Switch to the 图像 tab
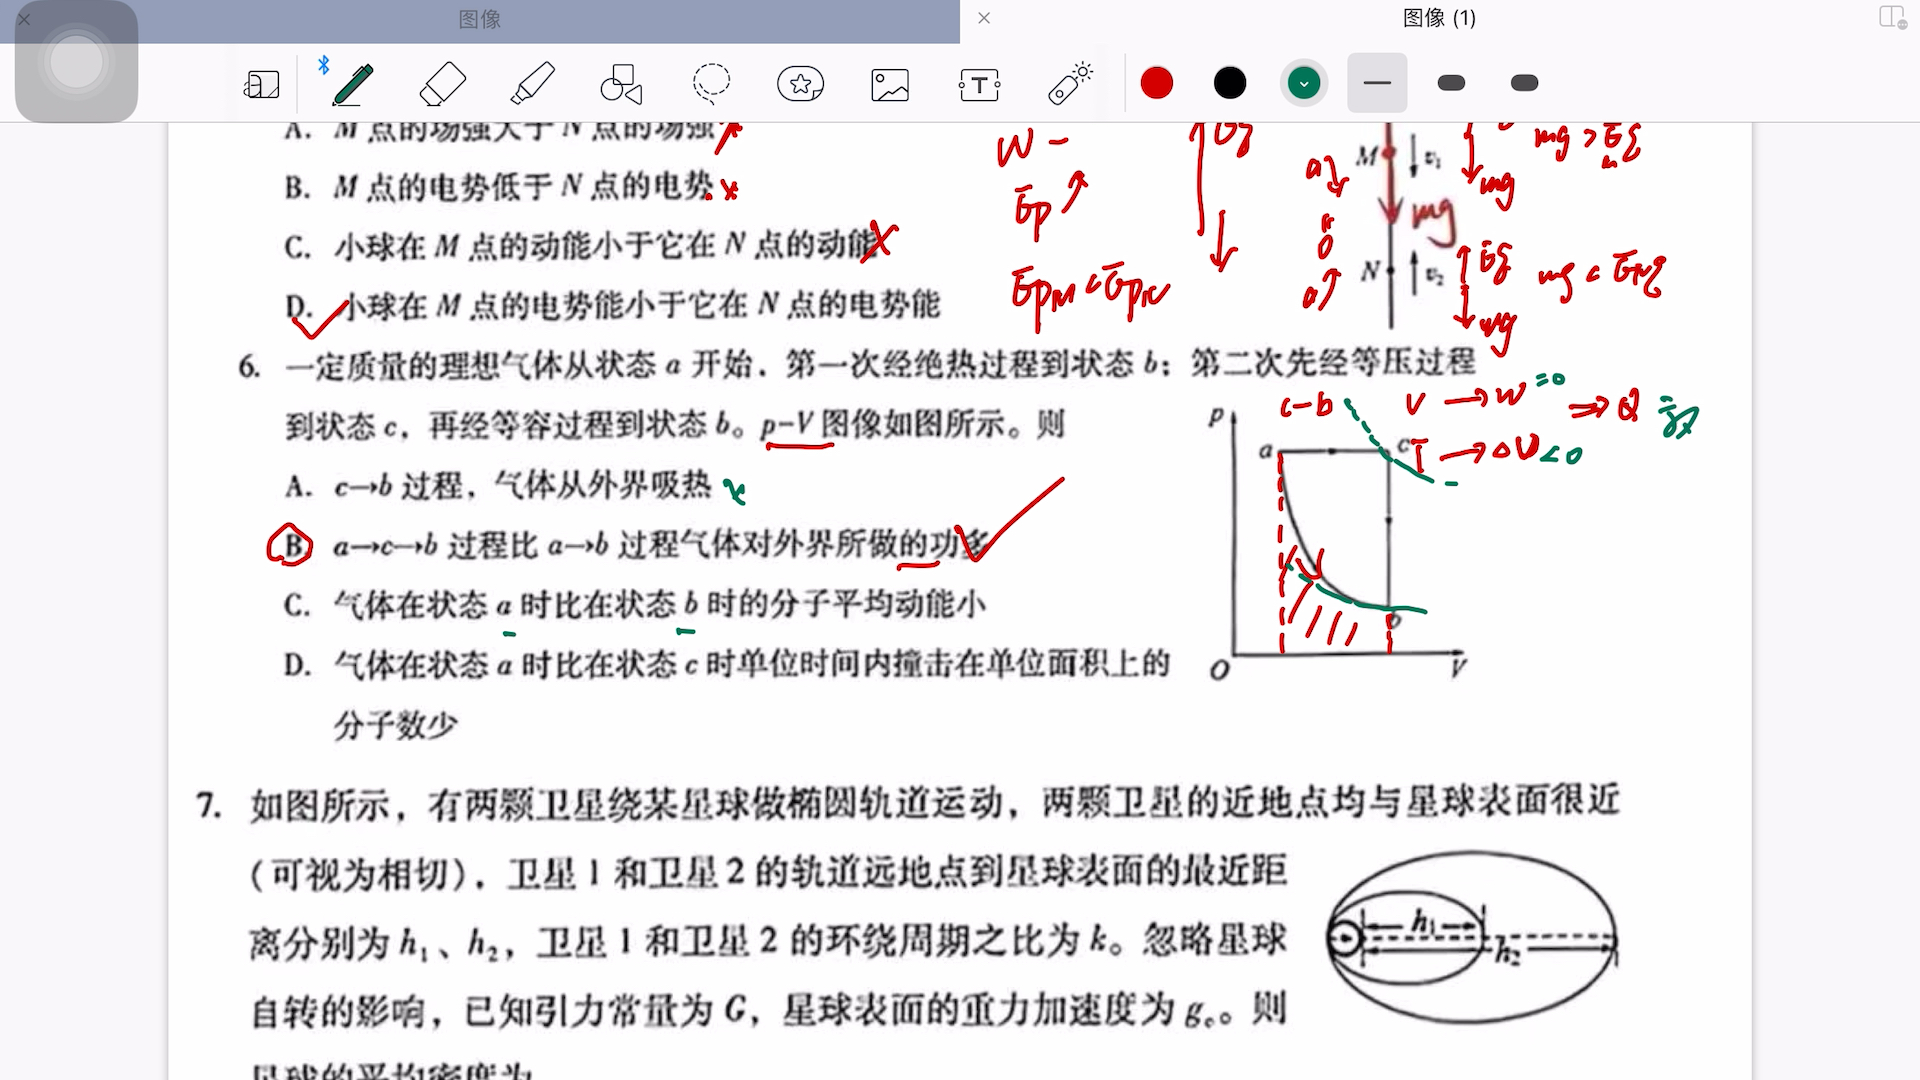Image resolution: width=1920 pixels, height=1080 pixels. coord(480,19)
